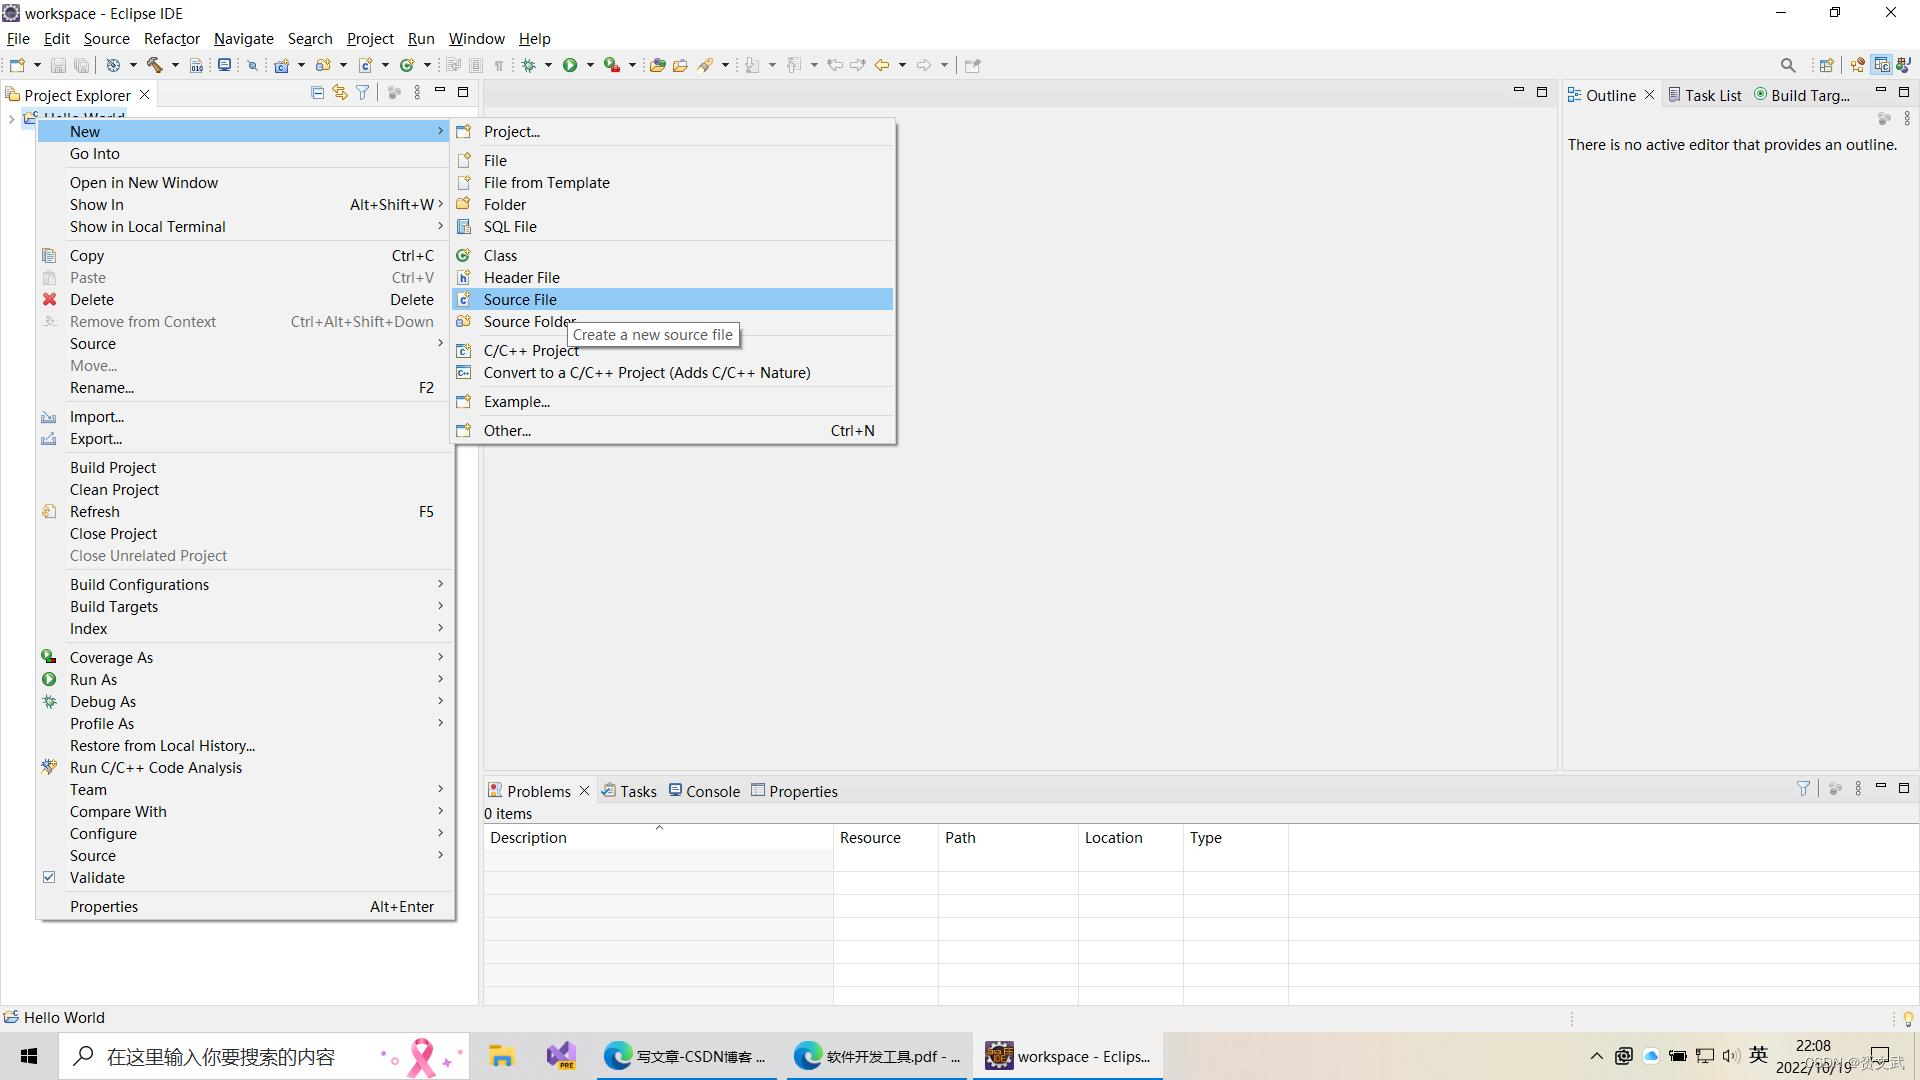Click Project Explorer filter funnel icon

coord(363,92)
